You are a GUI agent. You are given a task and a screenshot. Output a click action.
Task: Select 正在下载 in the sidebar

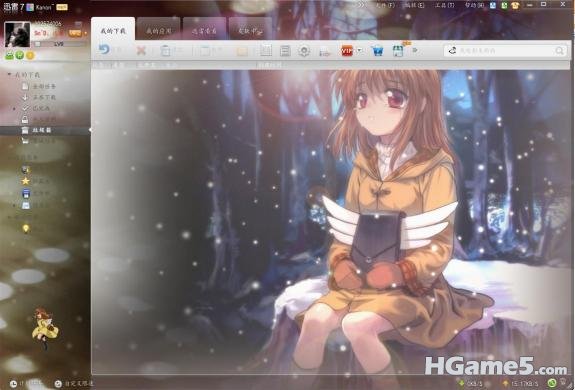click(39, 98)
